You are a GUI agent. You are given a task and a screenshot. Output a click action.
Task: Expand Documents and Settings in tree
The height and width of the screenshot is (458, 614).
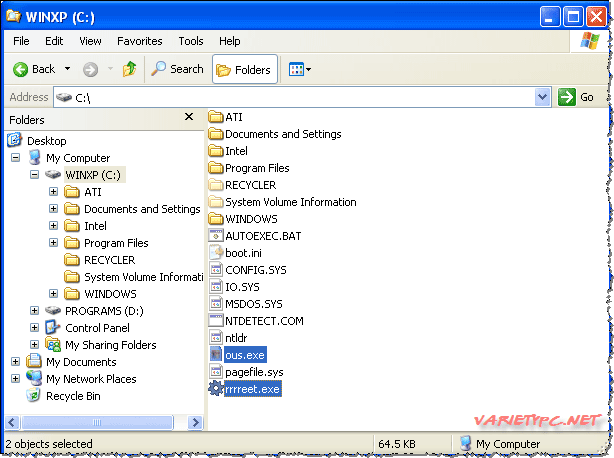(54, 209)
